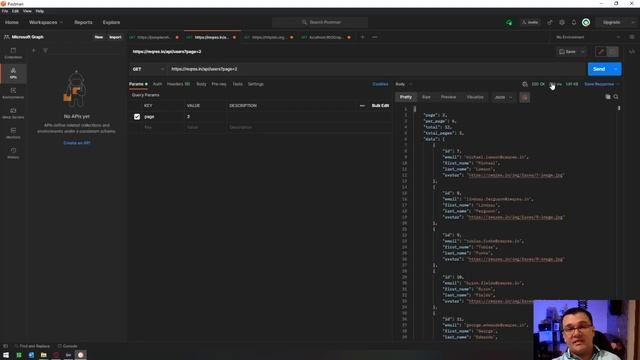The image size is (640, 360).
Task: Open the settings gear in the header
Action: [x=562, y=22]
